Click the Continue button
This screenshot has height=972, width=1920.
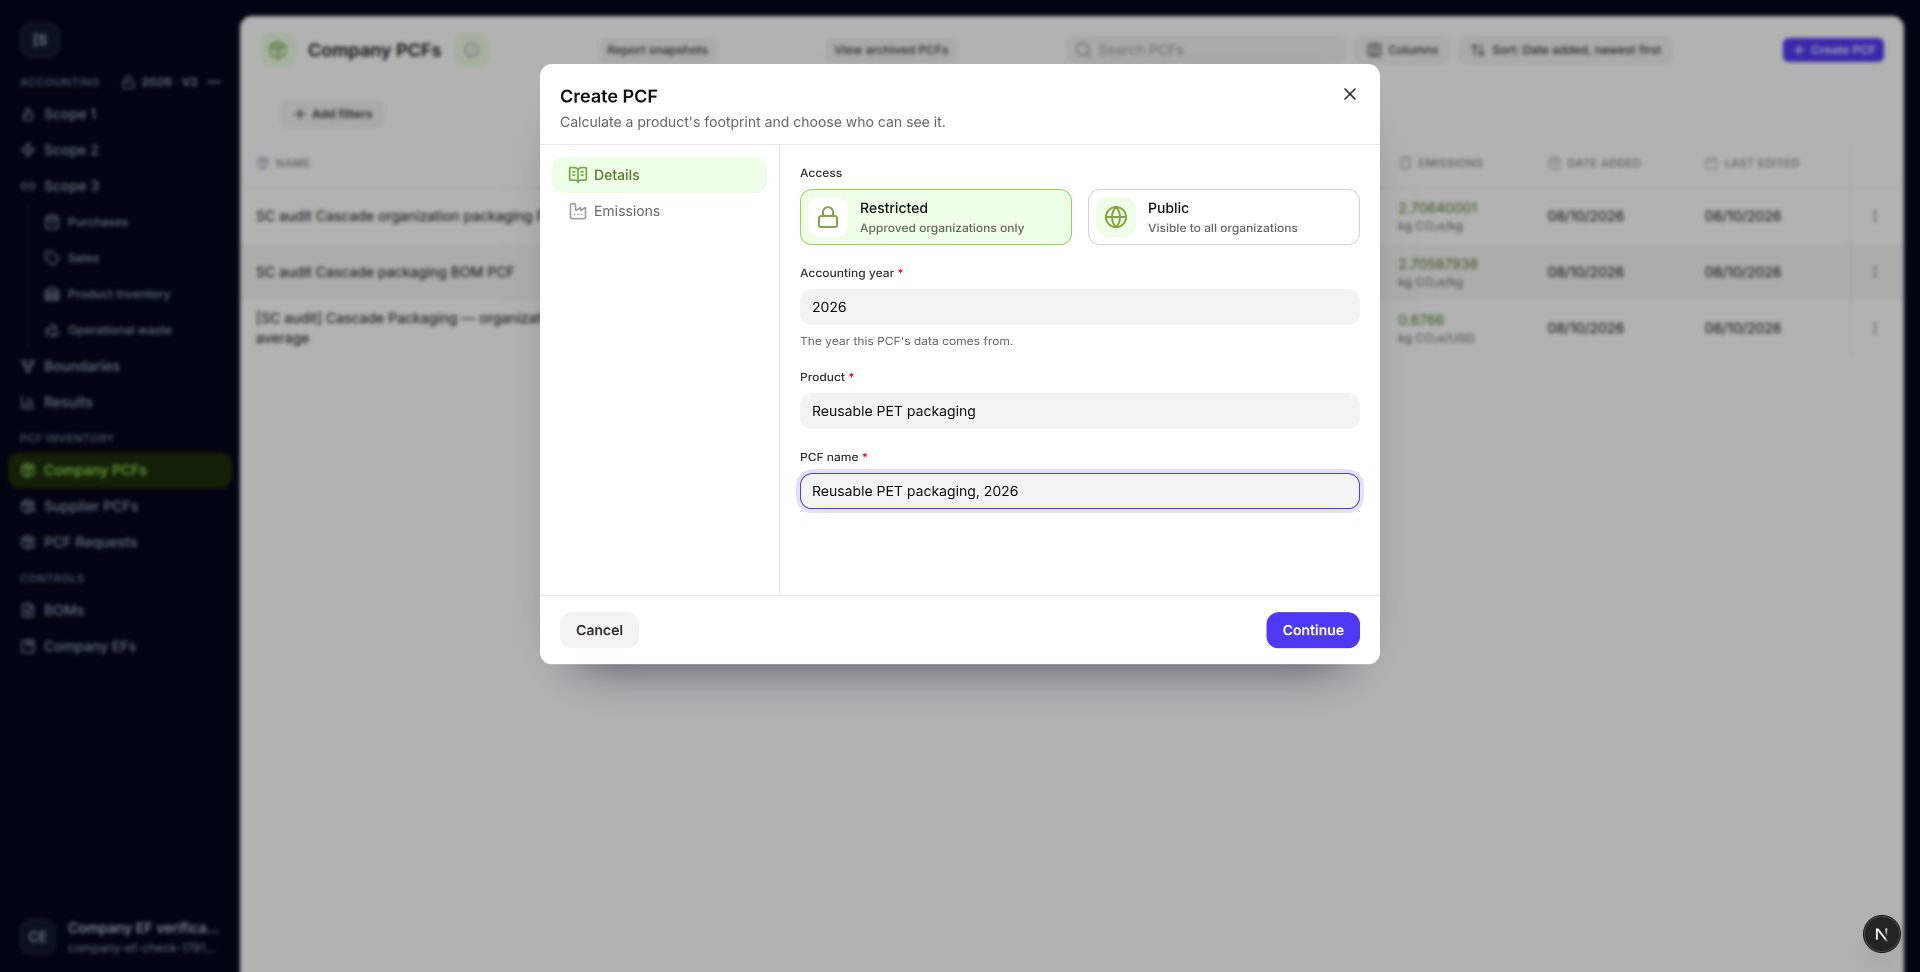1312,630
